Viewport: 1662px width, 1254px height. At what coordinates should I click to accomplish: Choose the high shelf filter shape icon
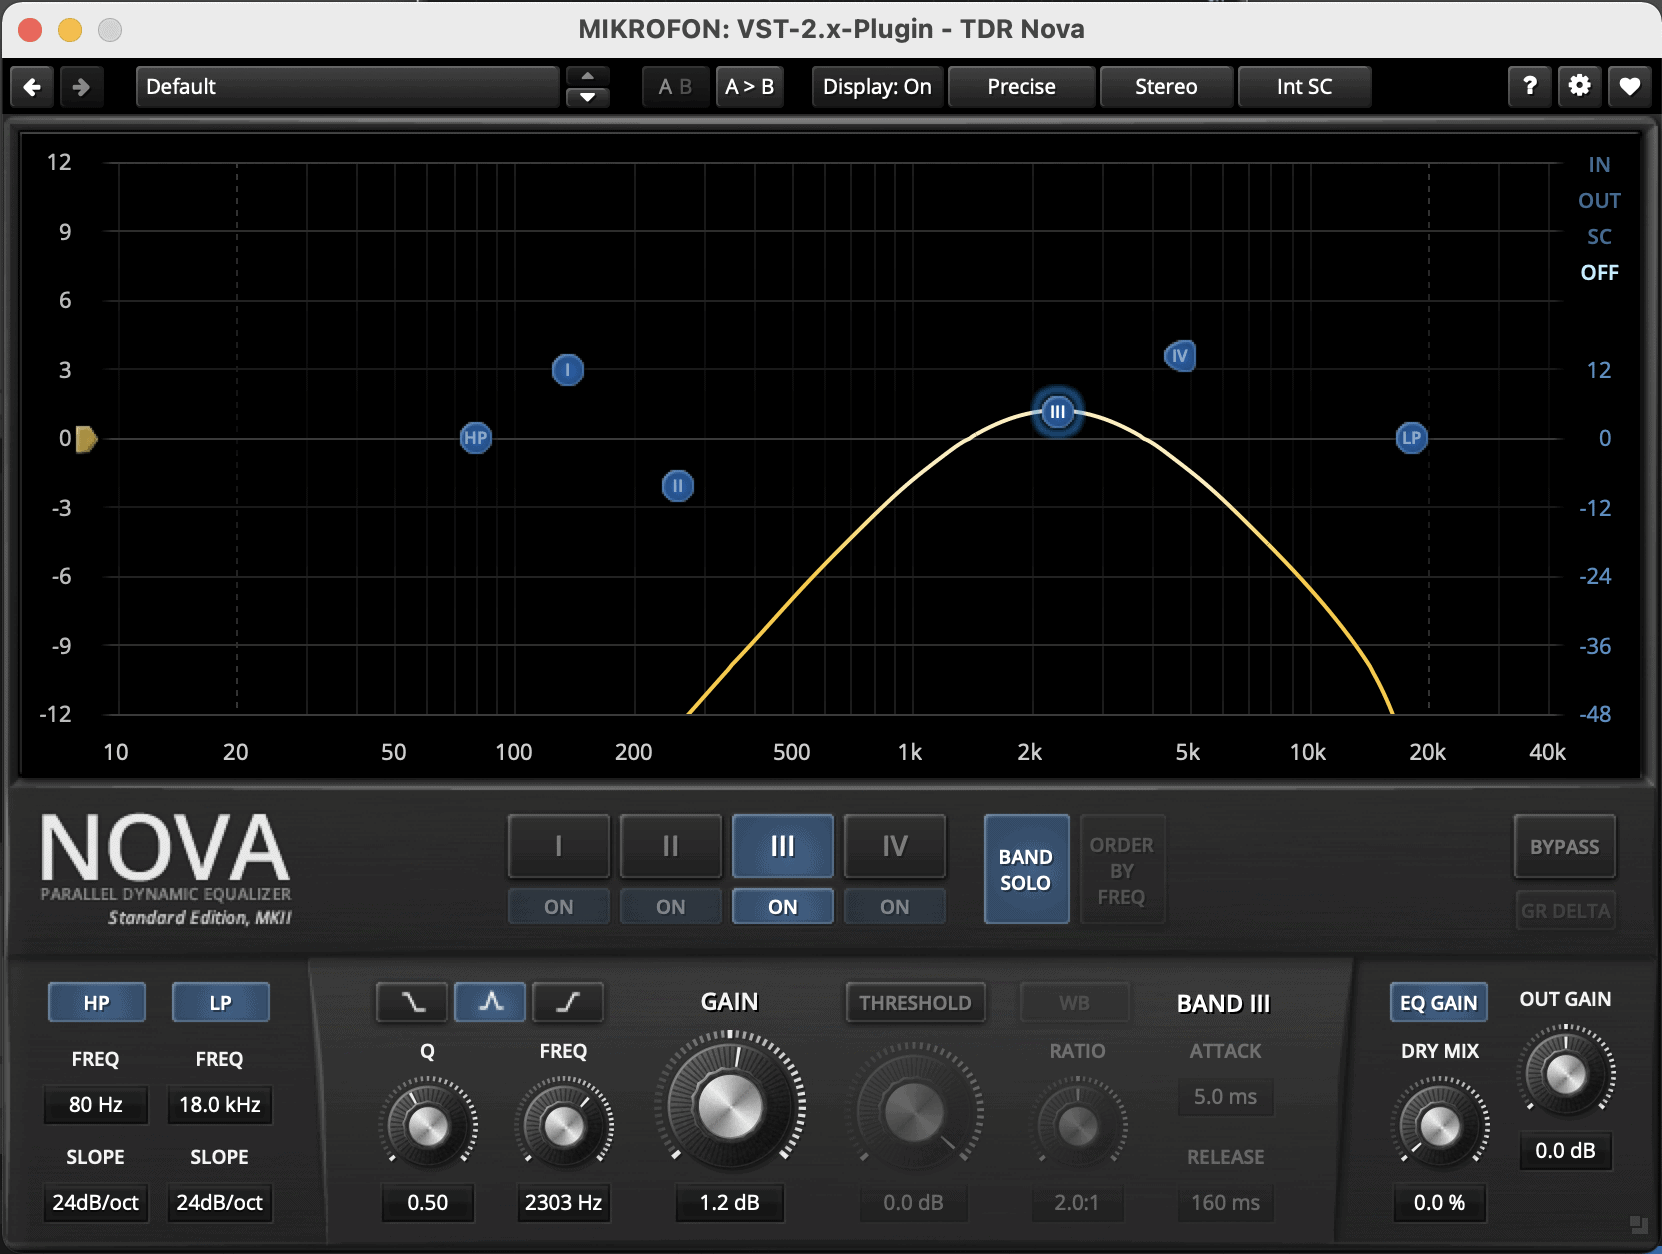click(568, 1002)
